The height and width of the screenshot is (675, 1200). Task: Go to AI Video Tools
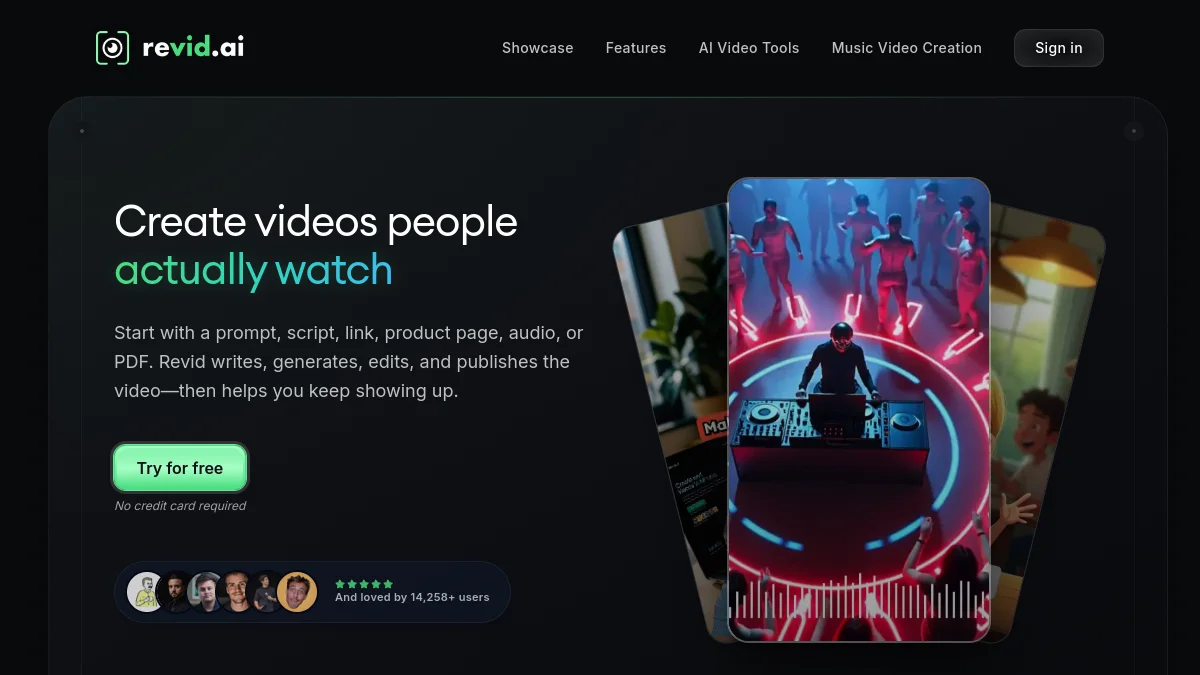coord(749,48)
